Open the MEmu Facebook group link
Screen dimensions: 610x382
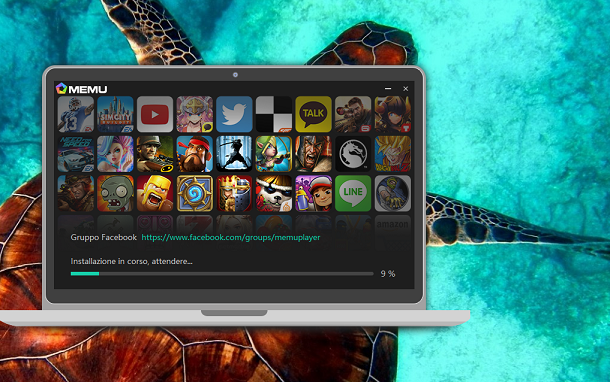pyautogui.click(x=231, y=237)
